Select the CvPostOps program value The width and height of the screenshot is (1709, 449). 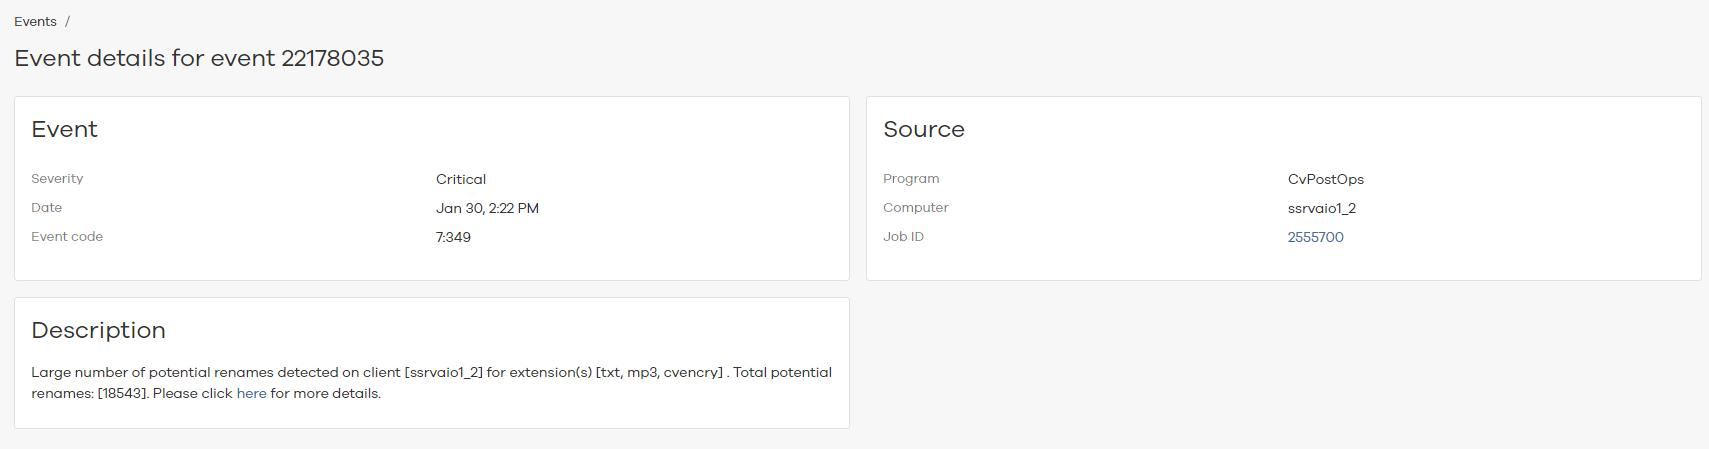tap(1325, 180)
